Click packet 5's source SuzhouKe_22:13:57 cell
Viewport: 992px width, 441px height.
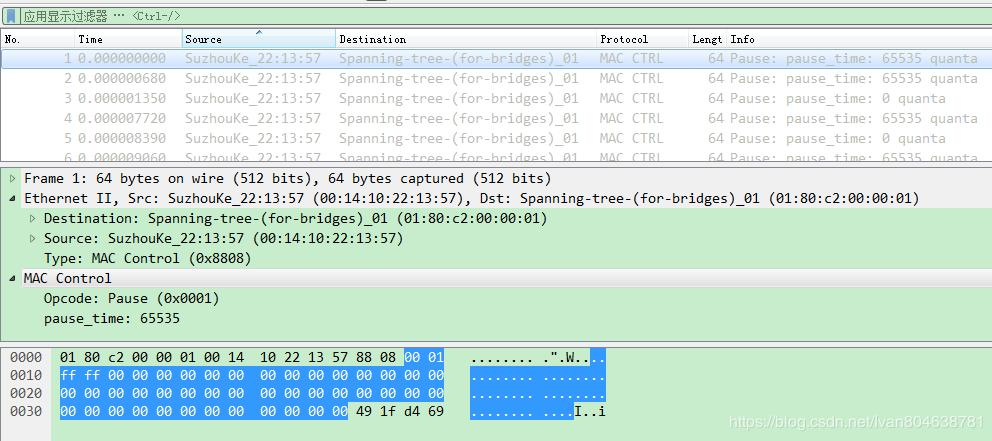coord(252,139)
